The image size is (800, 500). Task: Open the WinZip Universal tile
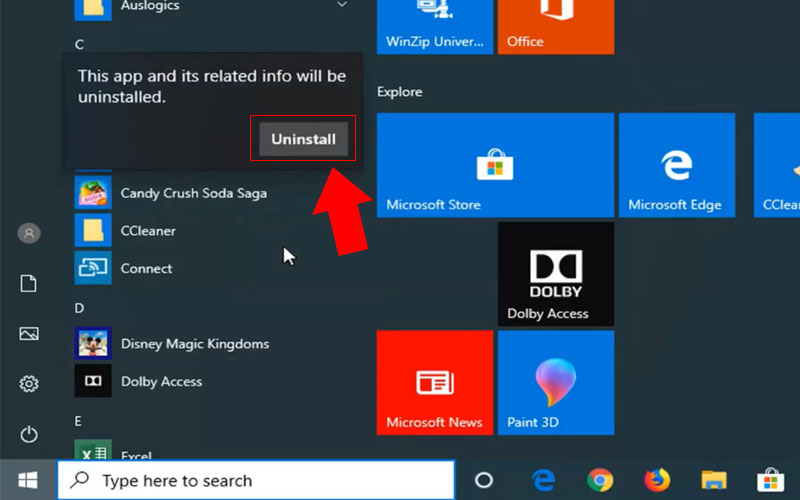coord(435,27)
